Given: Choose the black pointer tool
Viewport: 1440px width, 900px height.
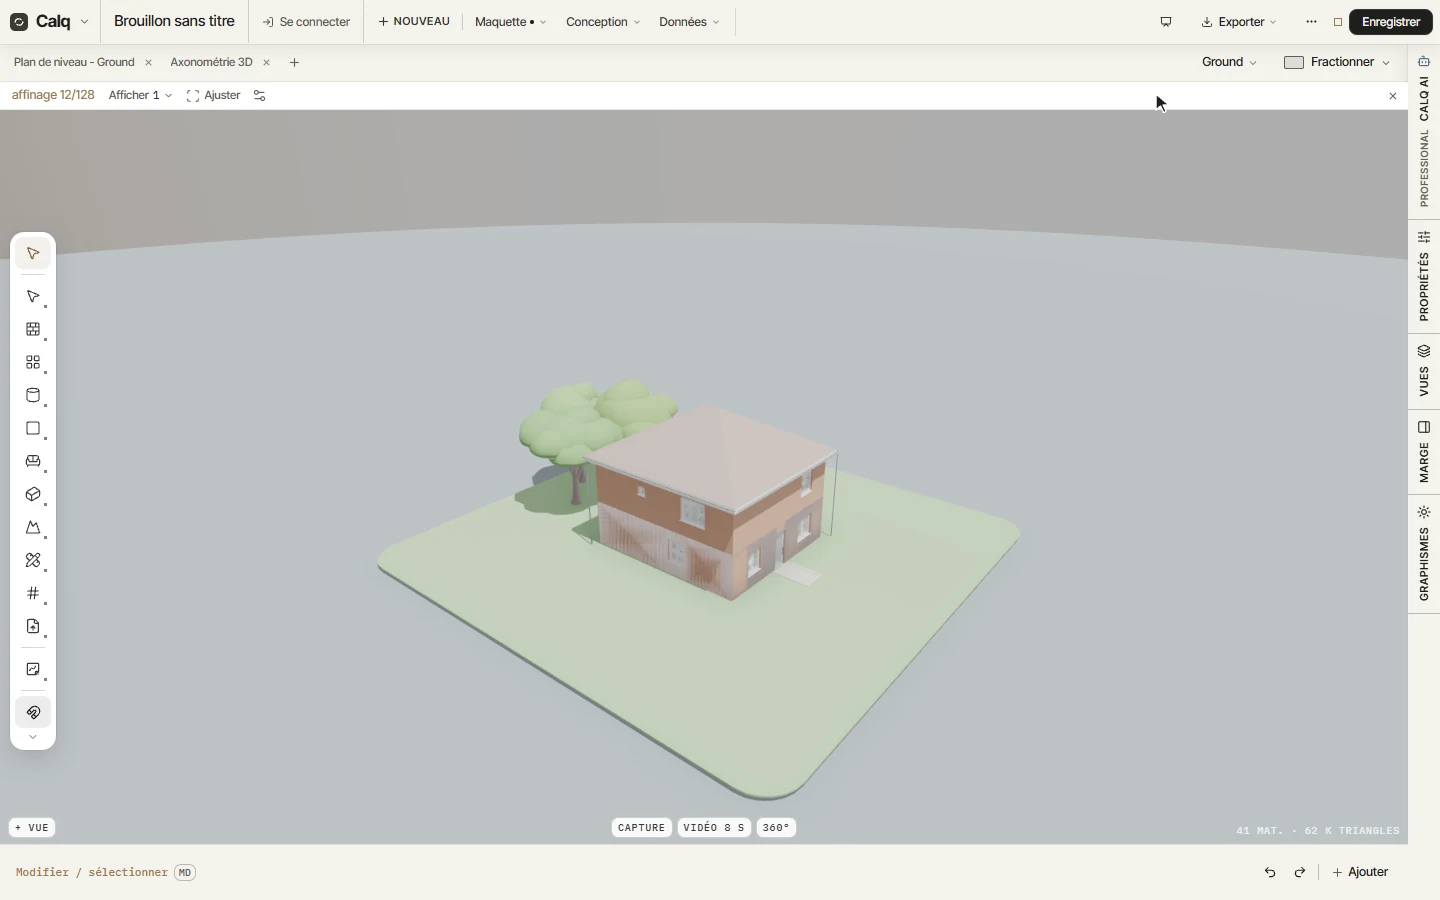Looking at the screenshot, I should pyautogui.click(x=33, y=297).
